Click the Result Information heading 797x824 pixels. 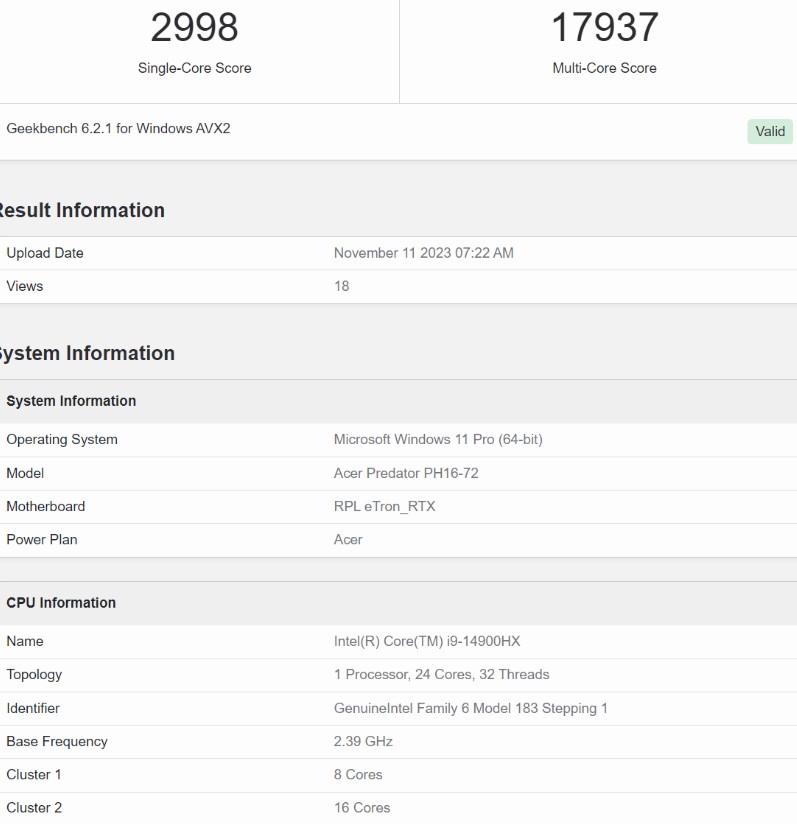(80, 210)
